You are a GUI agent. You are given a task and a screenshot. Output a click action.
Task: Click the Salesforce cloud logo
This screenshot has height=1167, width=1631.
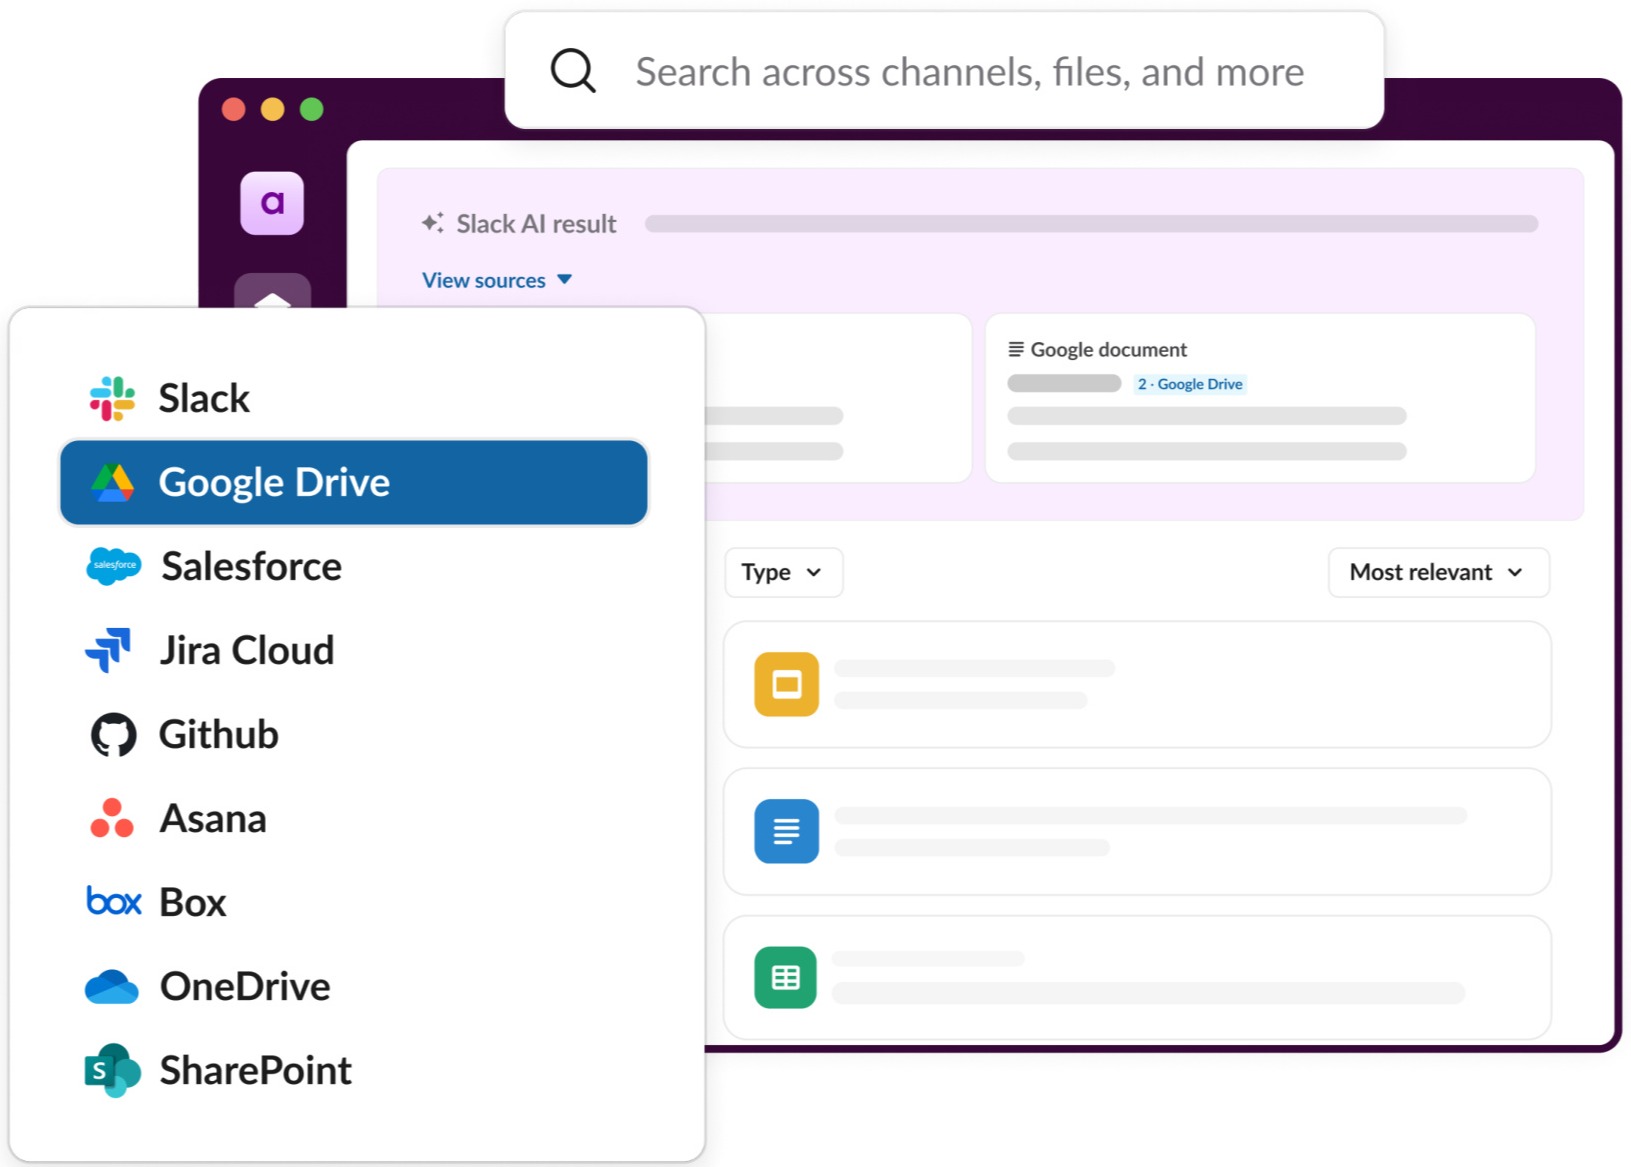click(113, 566)
